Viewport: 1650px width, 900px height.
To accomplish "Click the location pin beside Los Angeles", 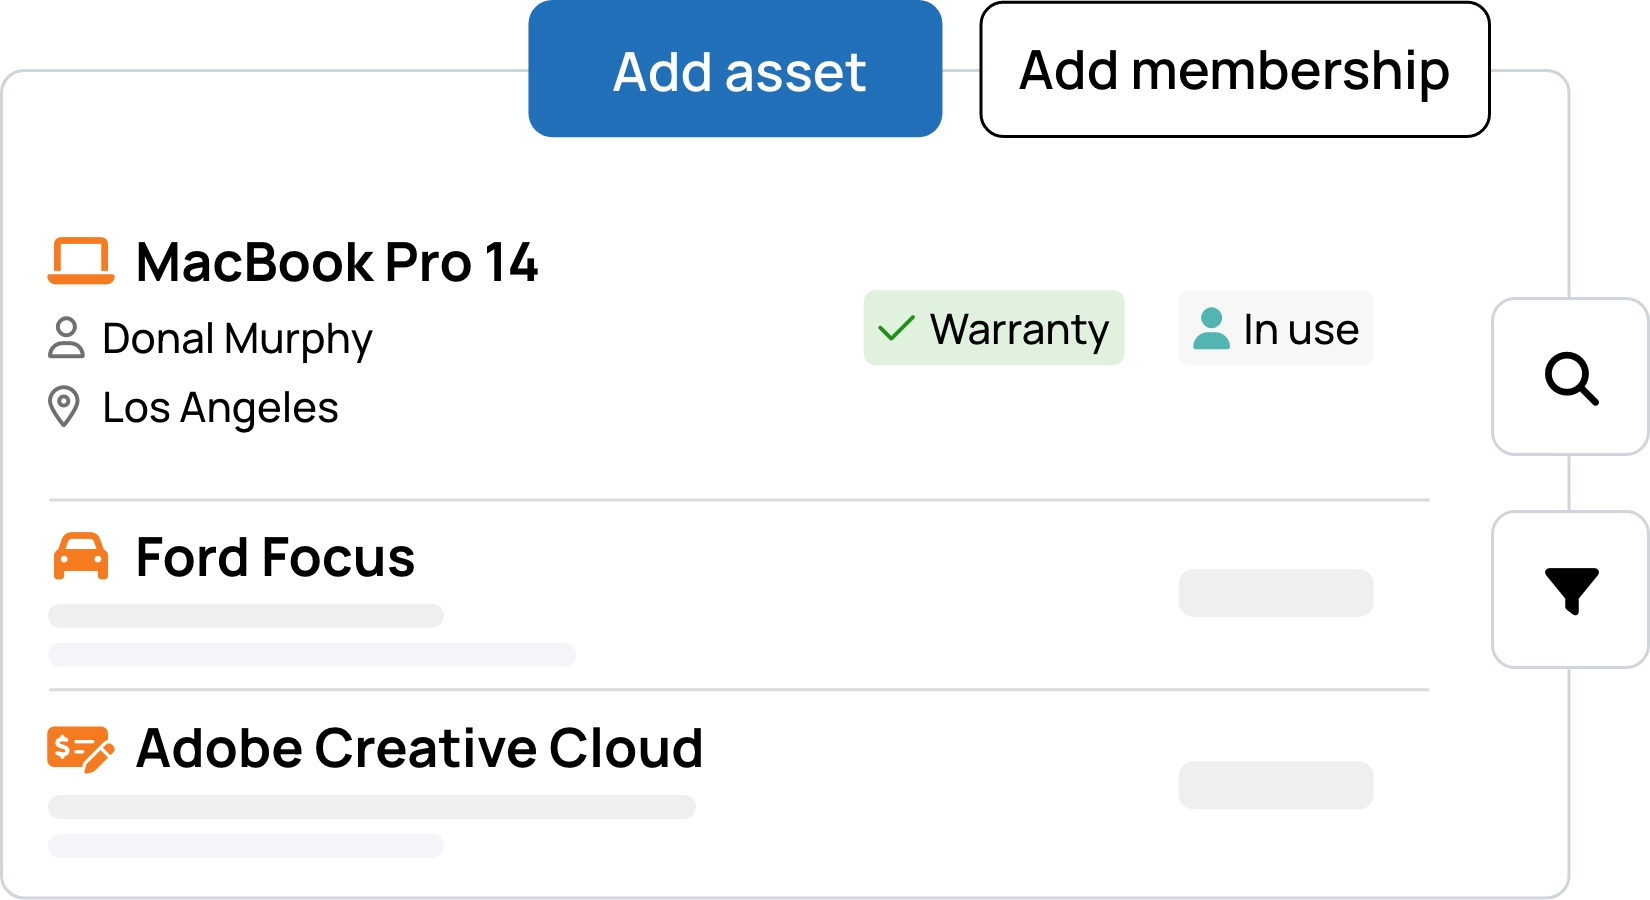I will tap(64, 407).
